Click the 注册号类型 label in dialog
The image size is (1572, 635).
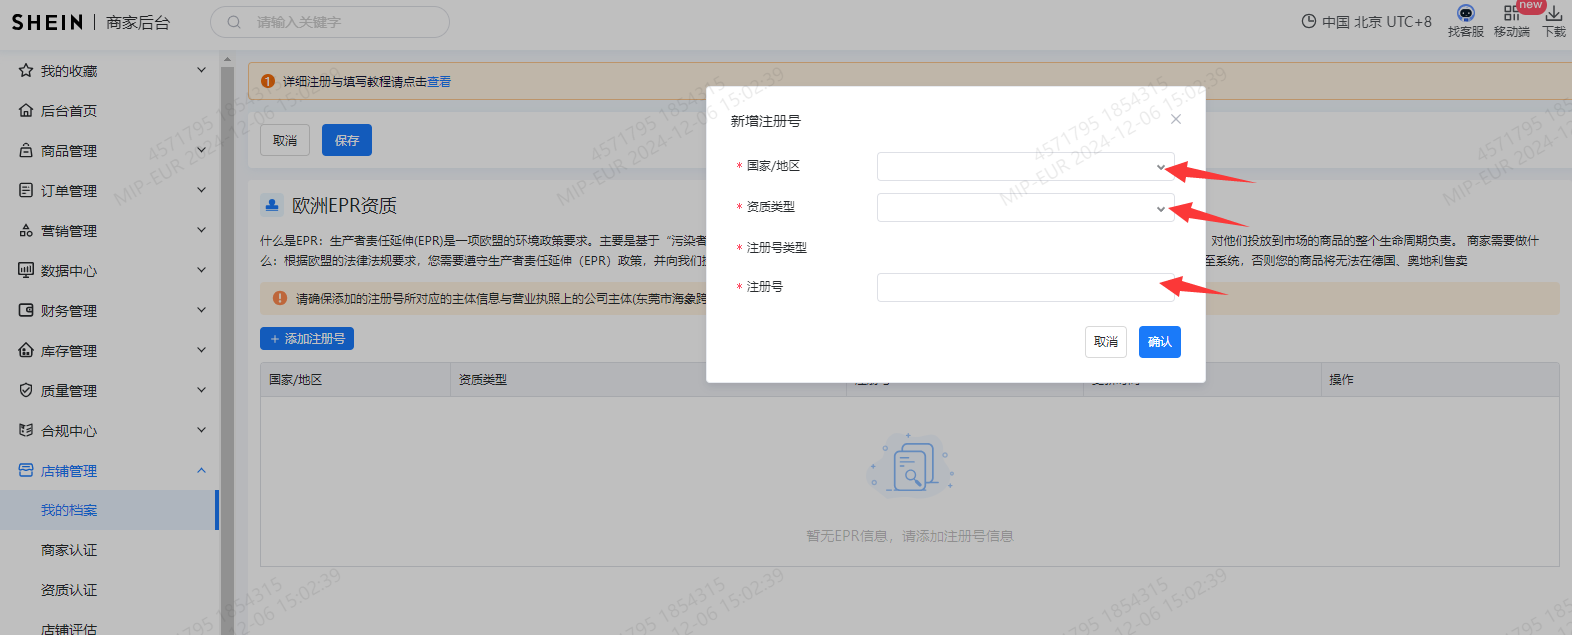[777, 248]
